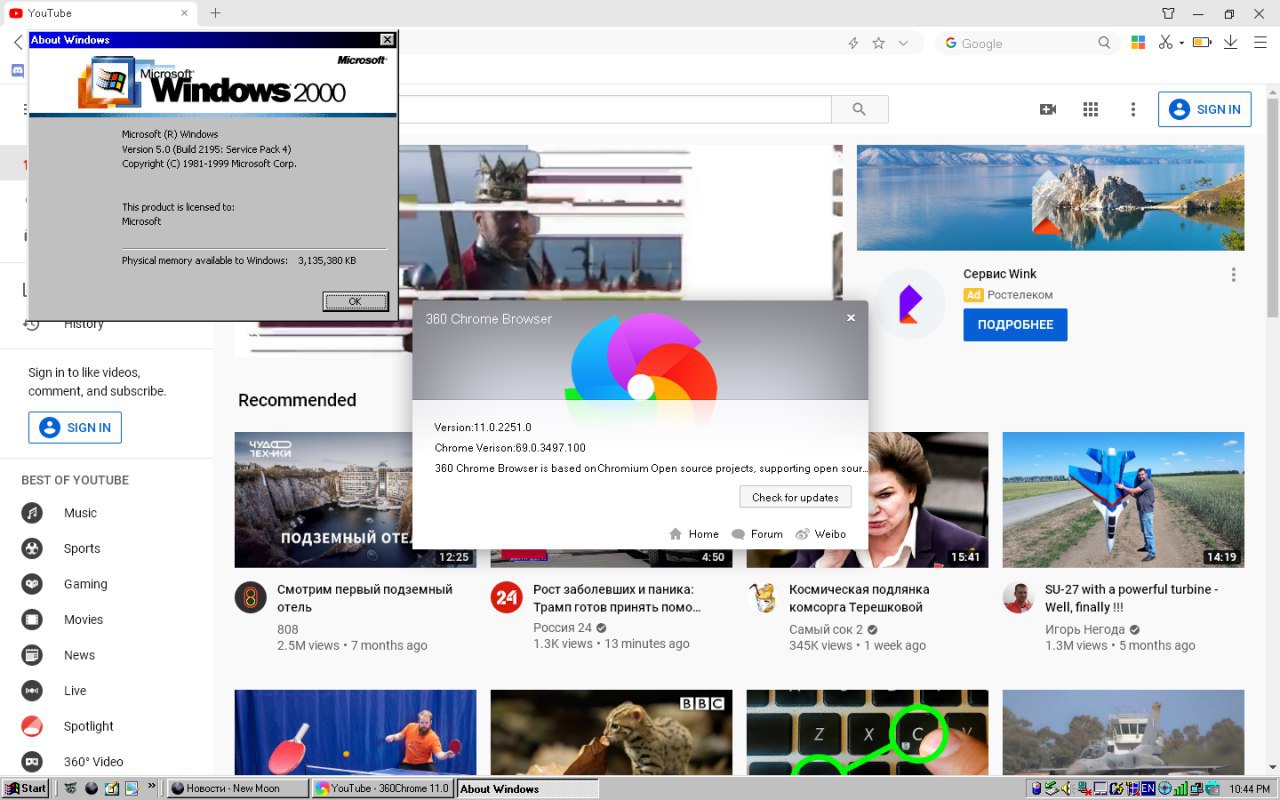
Task: Open the Music category in sidebar
Action: coord(80,513)
